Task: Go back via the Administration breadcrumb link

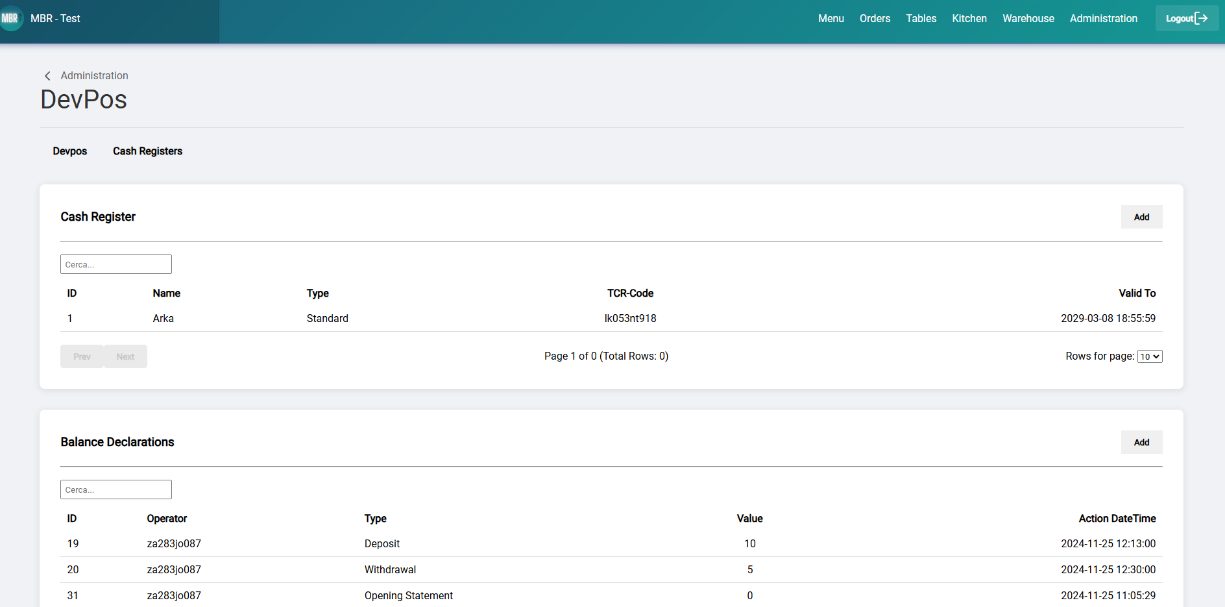Action: pyautogui.click(x=94, y=76)
